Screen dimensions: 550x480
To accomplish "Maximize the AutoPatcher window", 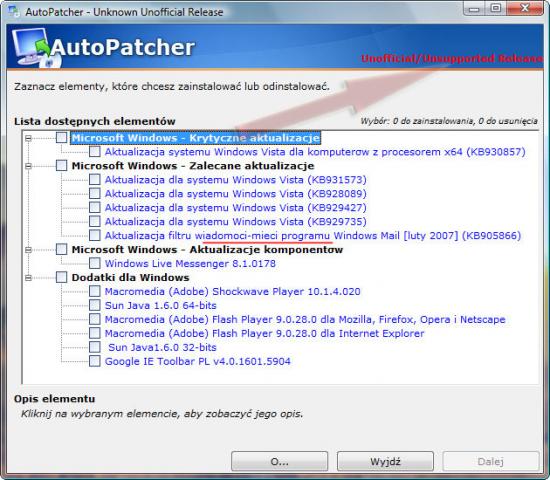I will point(495,8).
